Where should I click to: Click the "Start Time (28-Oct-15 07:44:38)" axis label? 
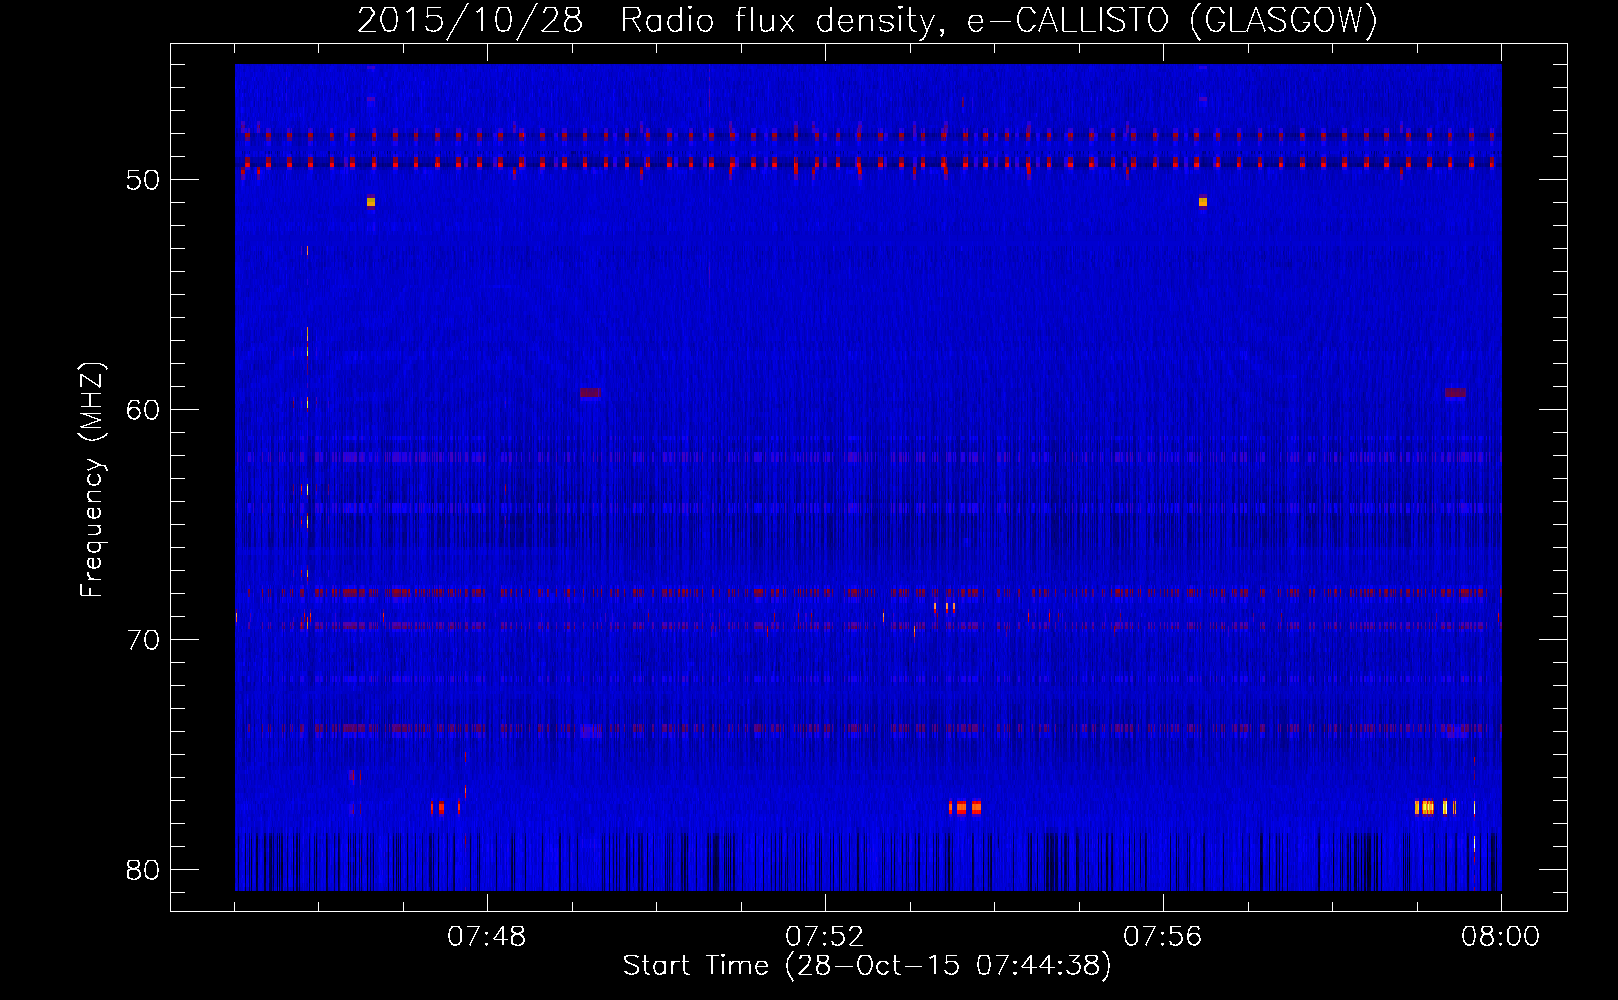[867, 966]
